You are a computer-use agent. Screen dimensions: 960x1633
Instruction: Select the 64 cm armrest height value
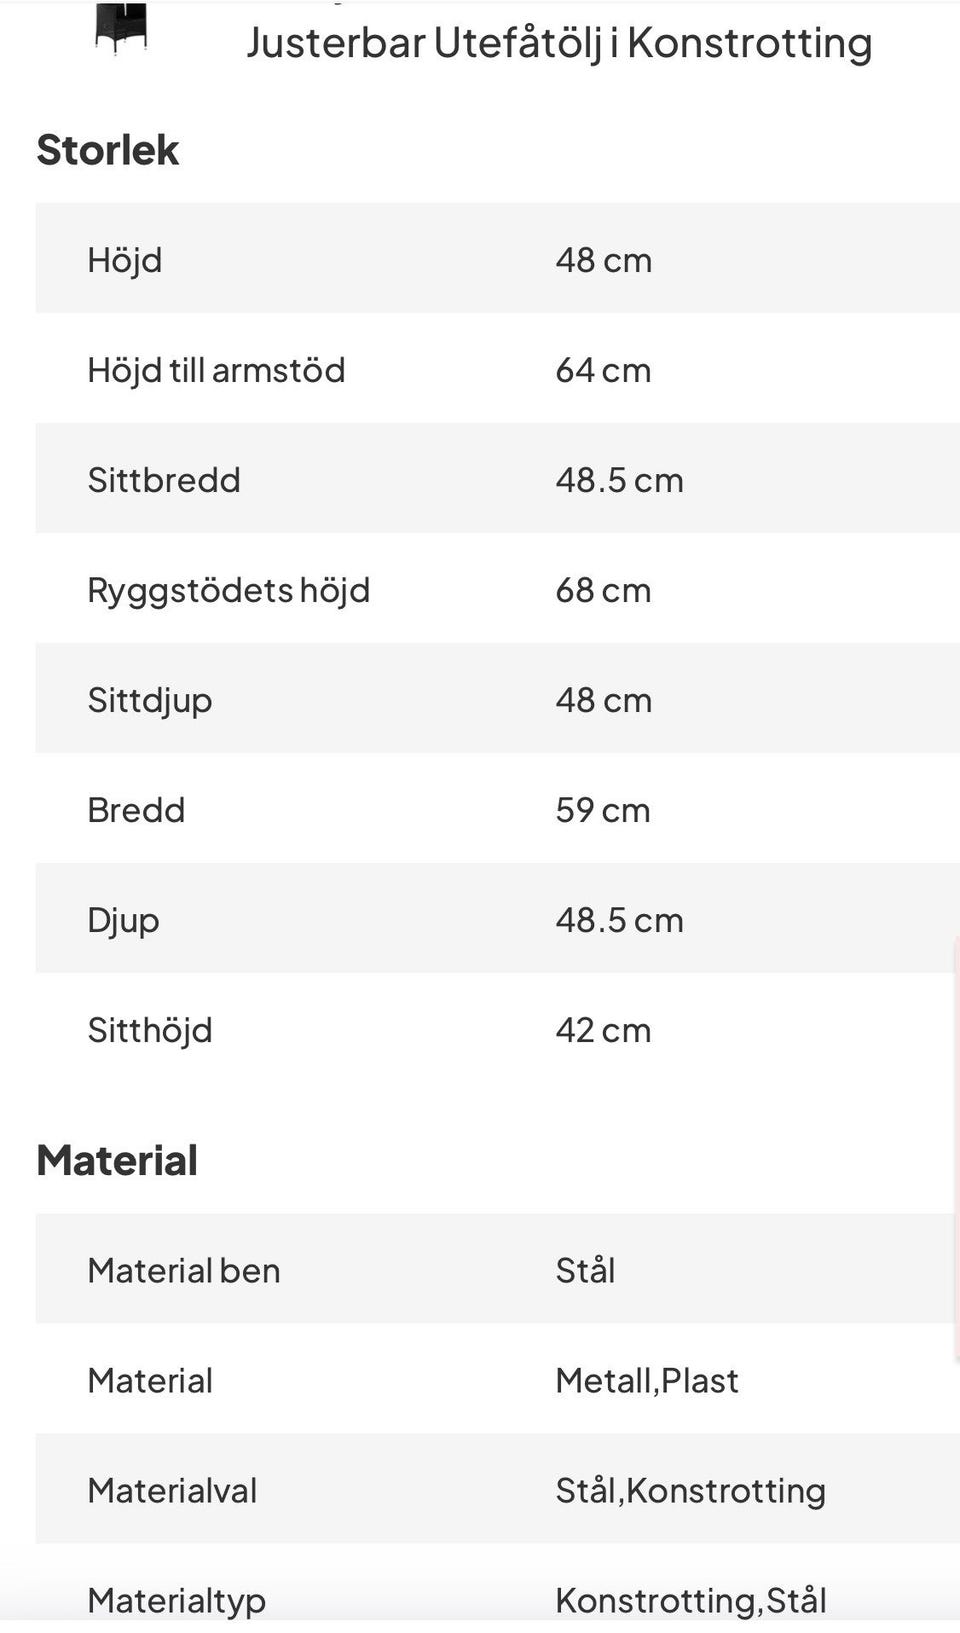(x=603, y=370)
